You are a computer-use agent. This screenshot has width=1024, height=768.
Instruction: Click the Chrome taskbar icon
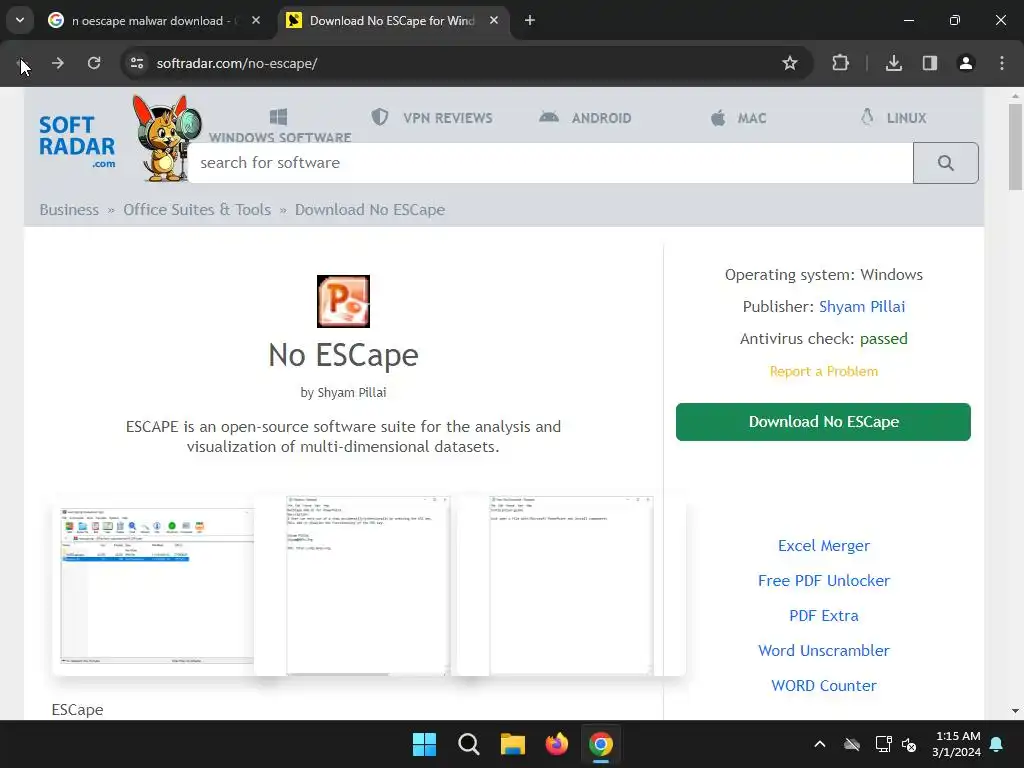(601, 744)
